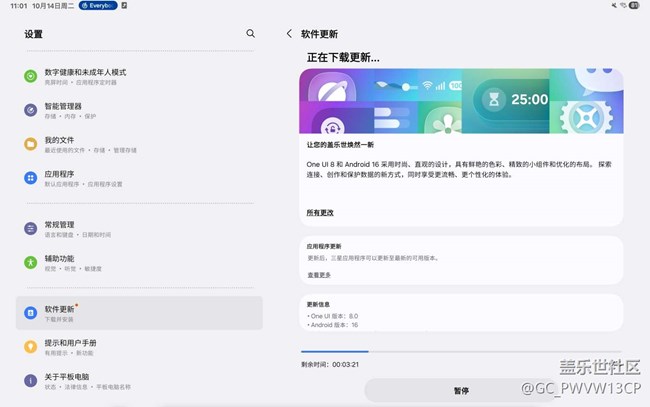Go back using the chevron beside 软件更新
Viewport: 650px width, 407px height.
tap(289, 33)
